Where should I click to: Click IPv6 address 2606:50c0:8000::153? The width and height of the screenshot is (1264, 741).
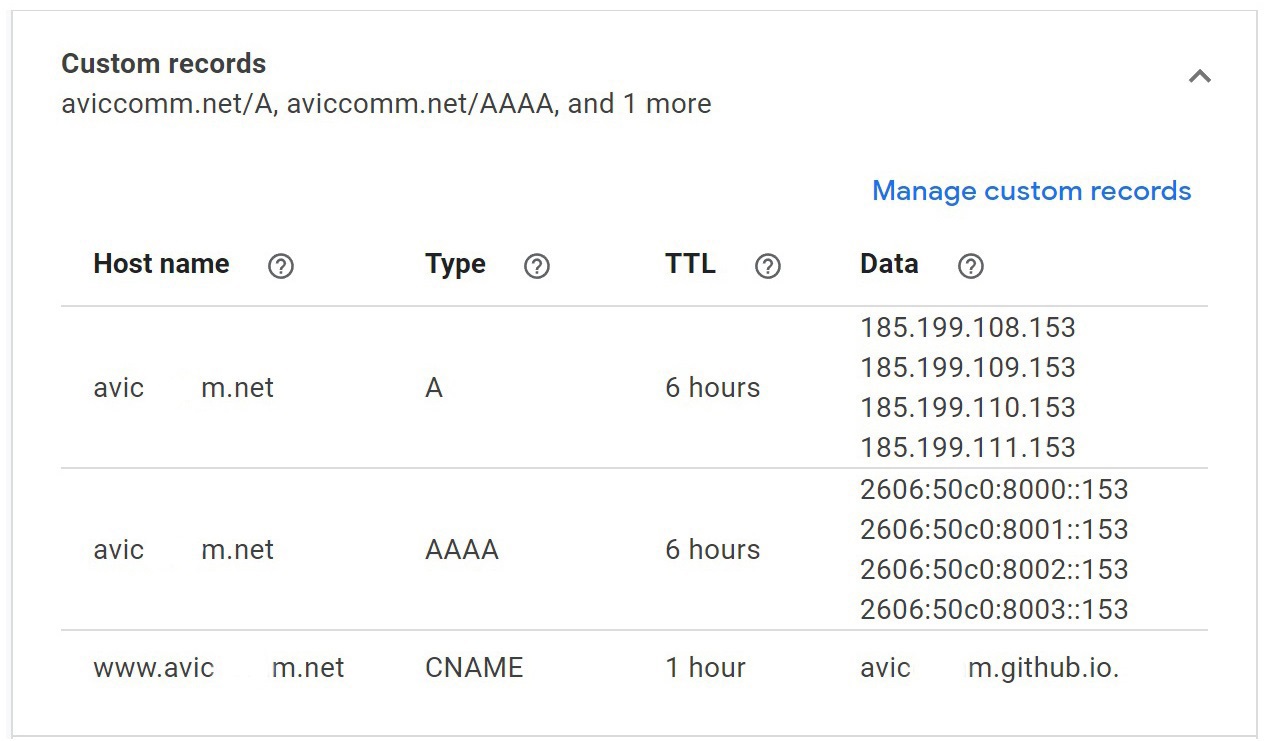(x=993, y=490)
